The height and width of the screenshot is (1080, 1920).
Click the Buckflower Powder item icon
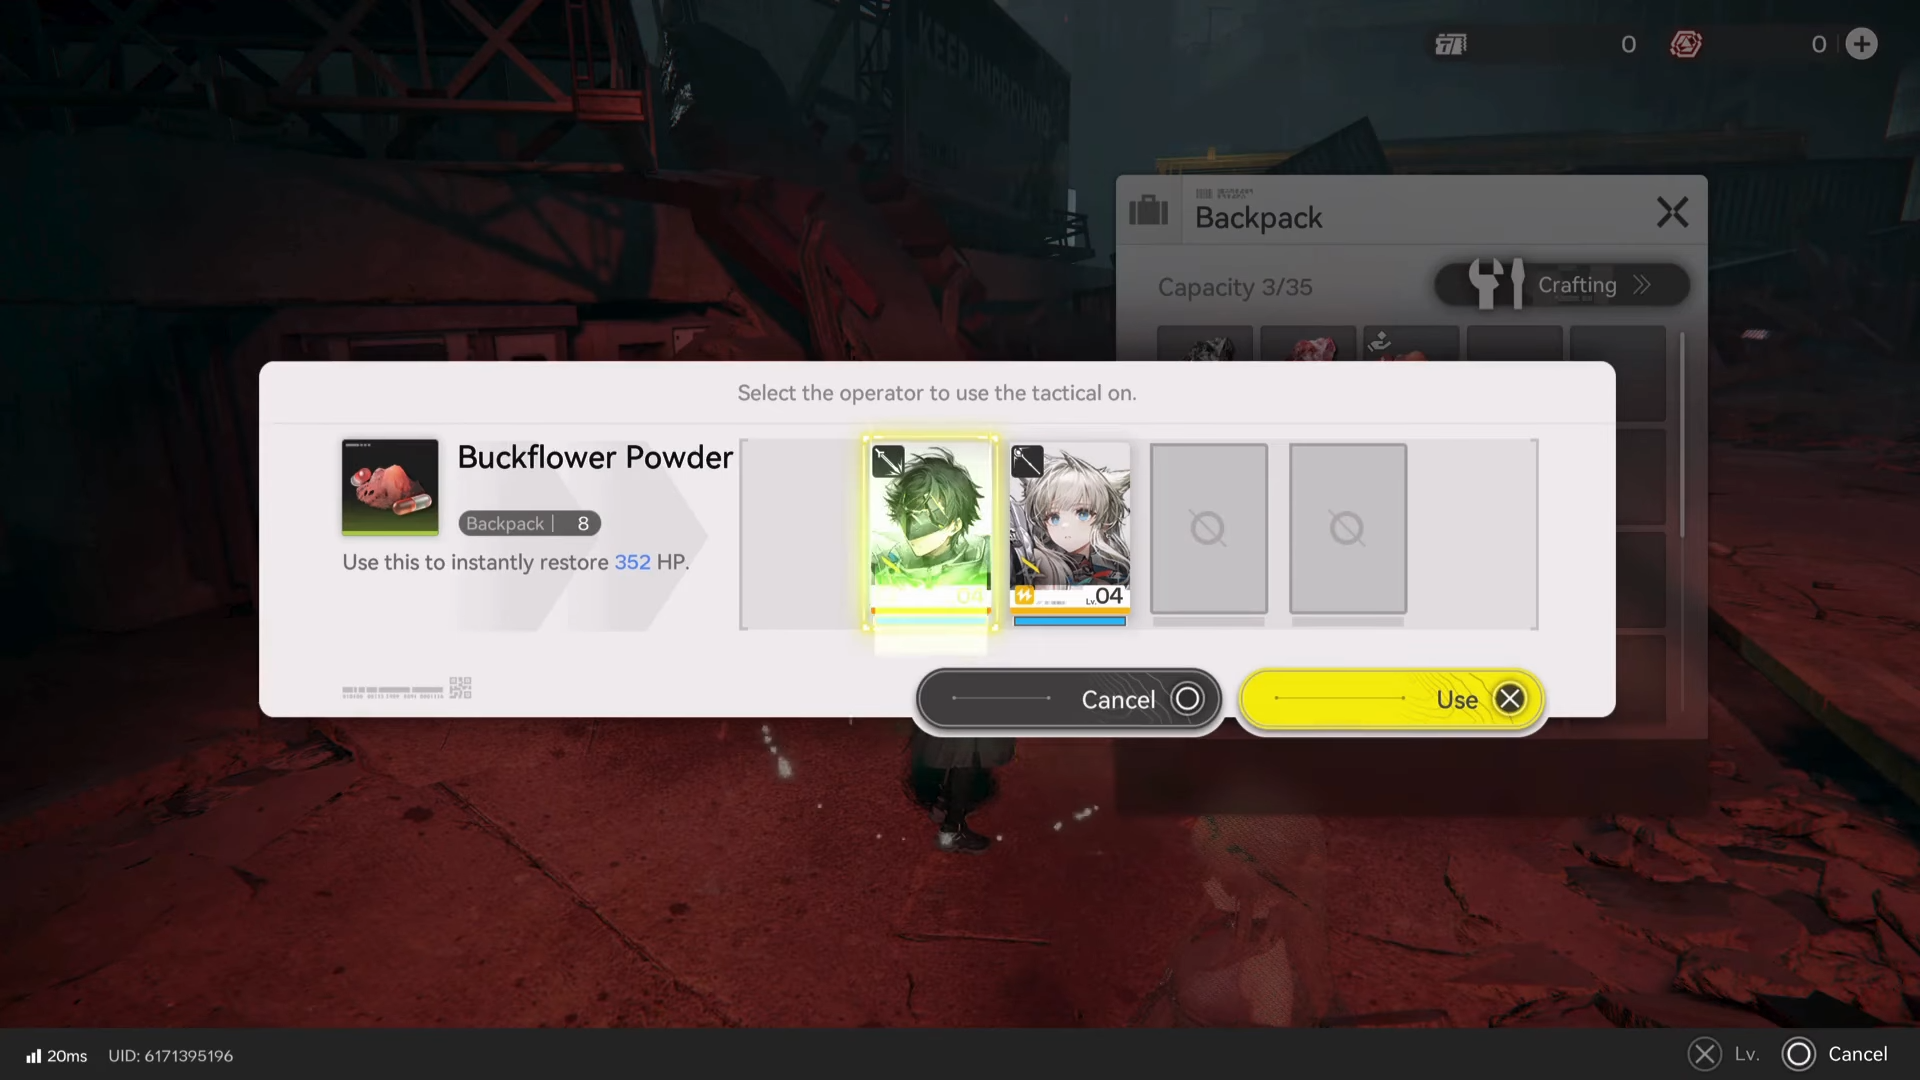390,487
